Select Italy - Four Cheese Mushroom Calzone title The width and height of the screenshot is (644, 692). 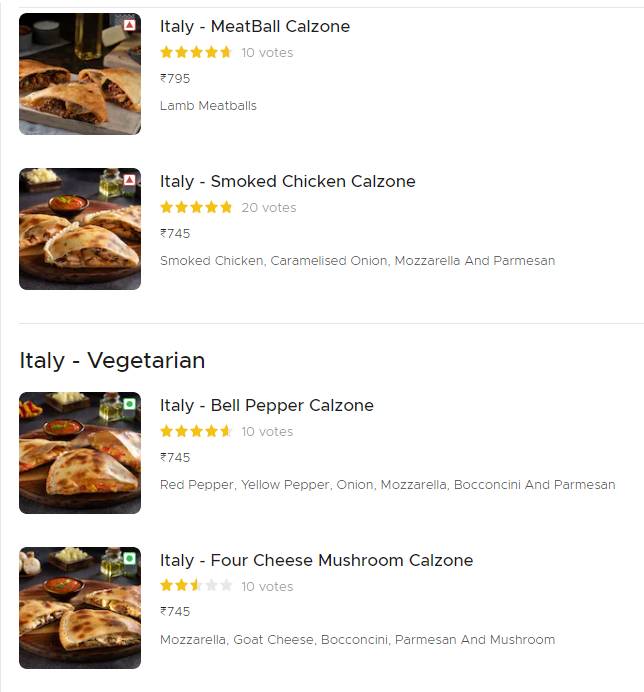point(316,560)
